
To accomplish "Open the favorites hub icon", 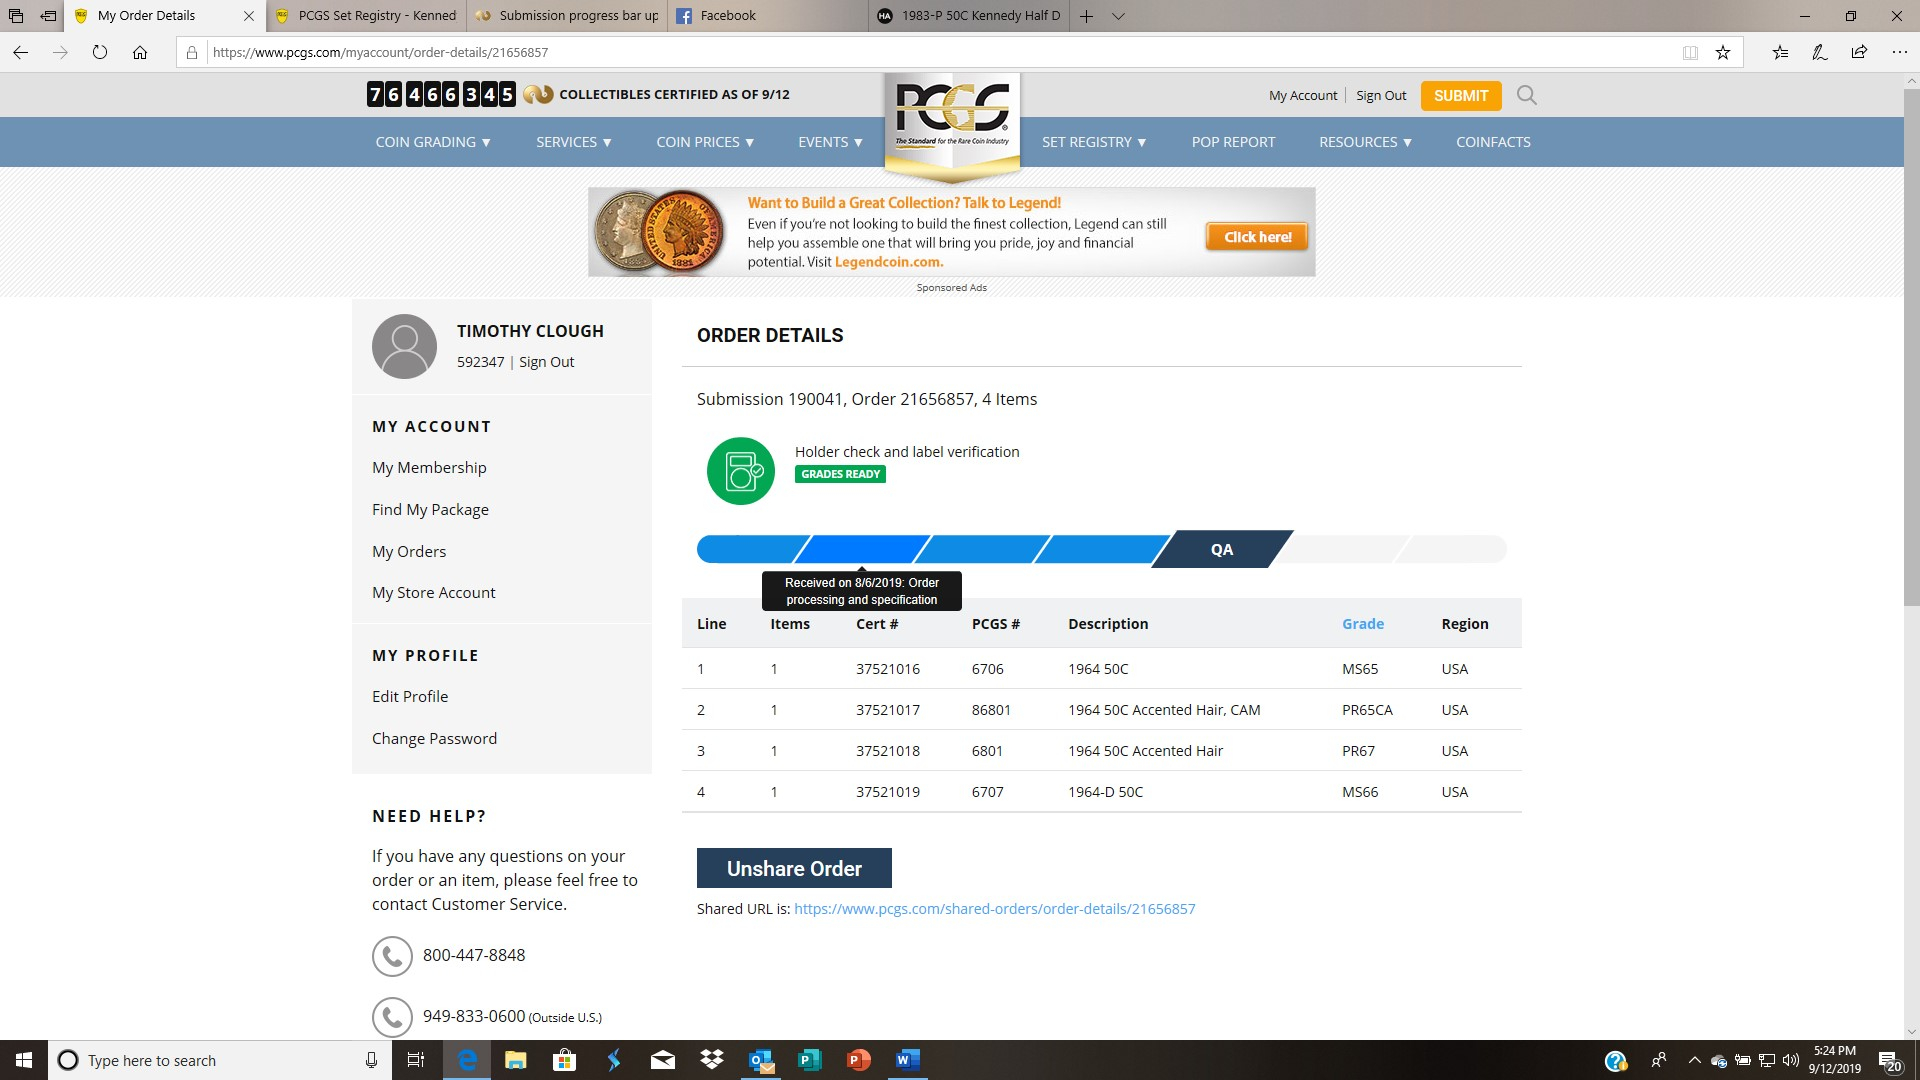I will click(1780, 52).
